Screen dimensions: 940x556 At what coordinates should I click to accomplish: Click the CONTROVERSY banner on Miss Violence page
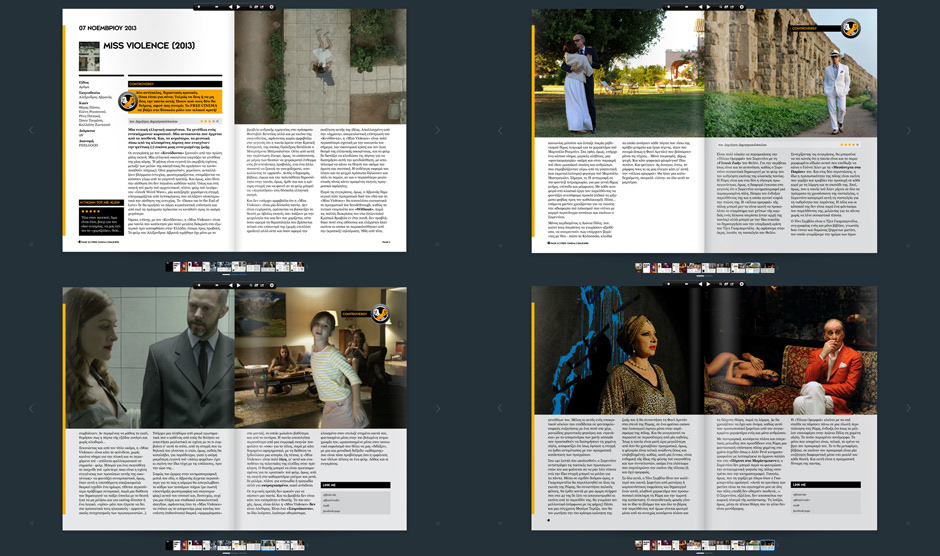[x=175, y=84]
